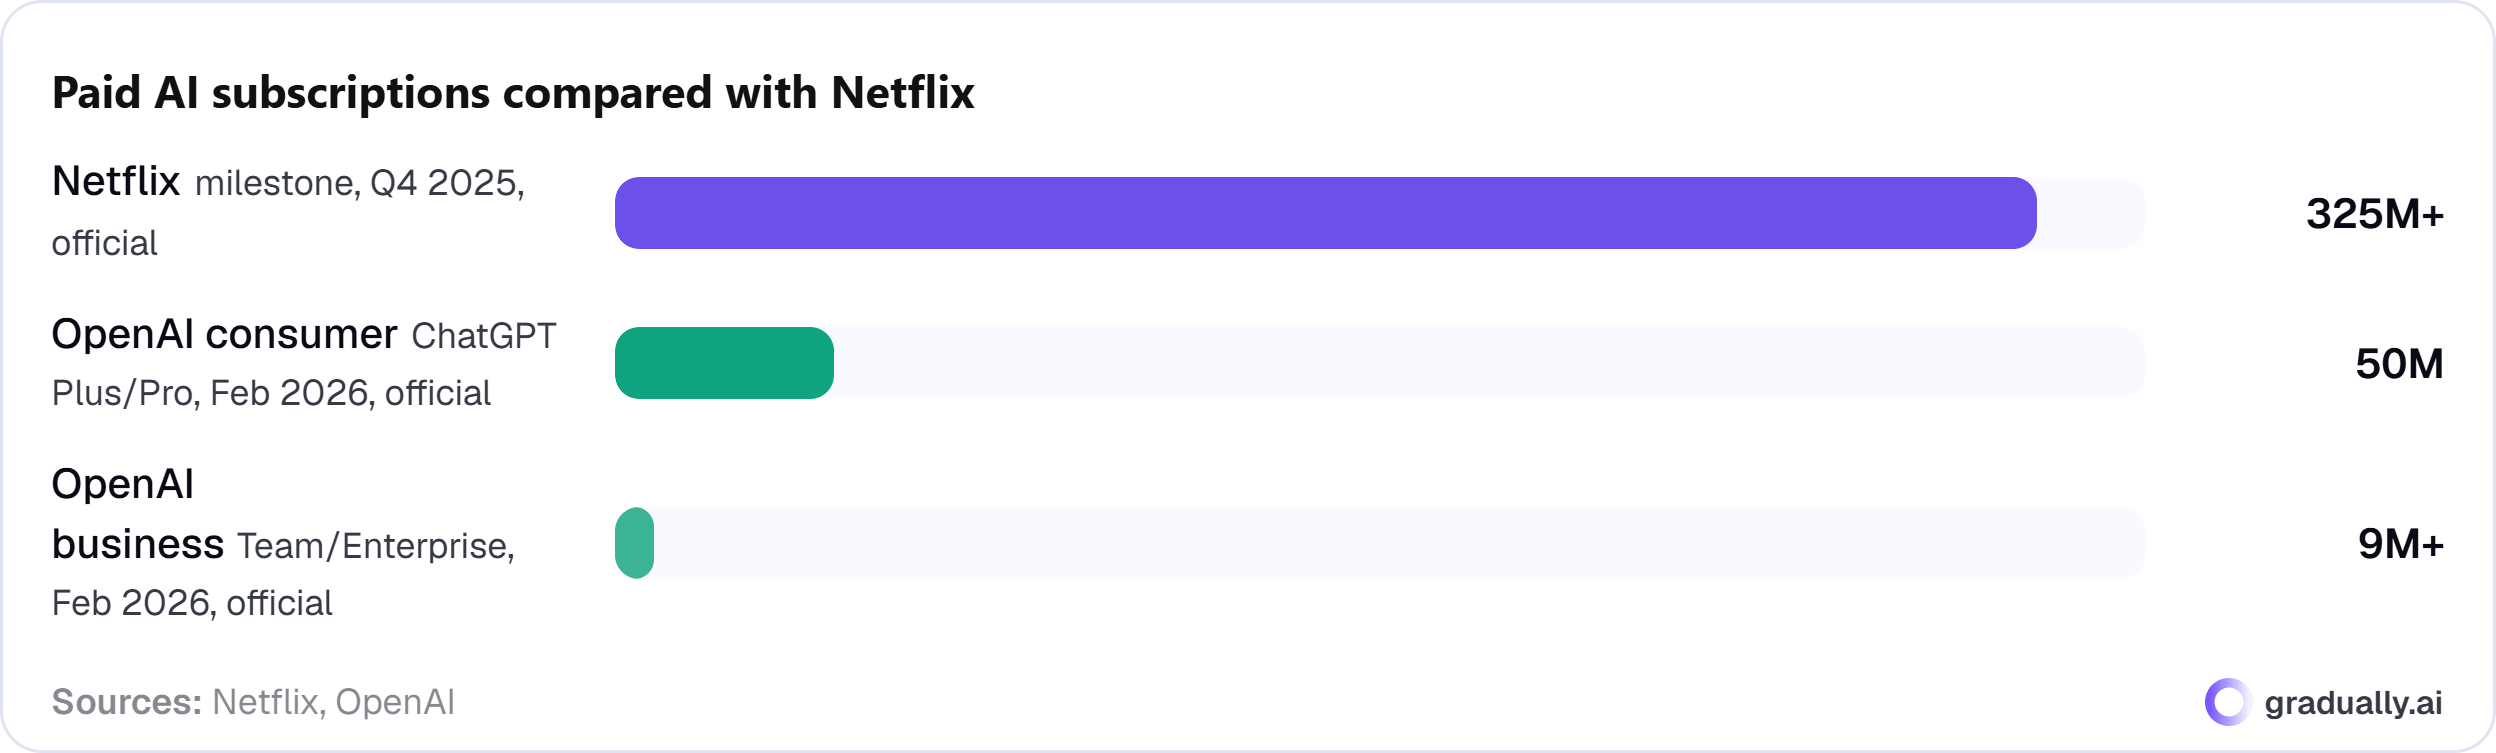The width and height of the screenshot is (2496, 753).
Task: Click the Sources: heading text
Action: [x=127, y=702]
